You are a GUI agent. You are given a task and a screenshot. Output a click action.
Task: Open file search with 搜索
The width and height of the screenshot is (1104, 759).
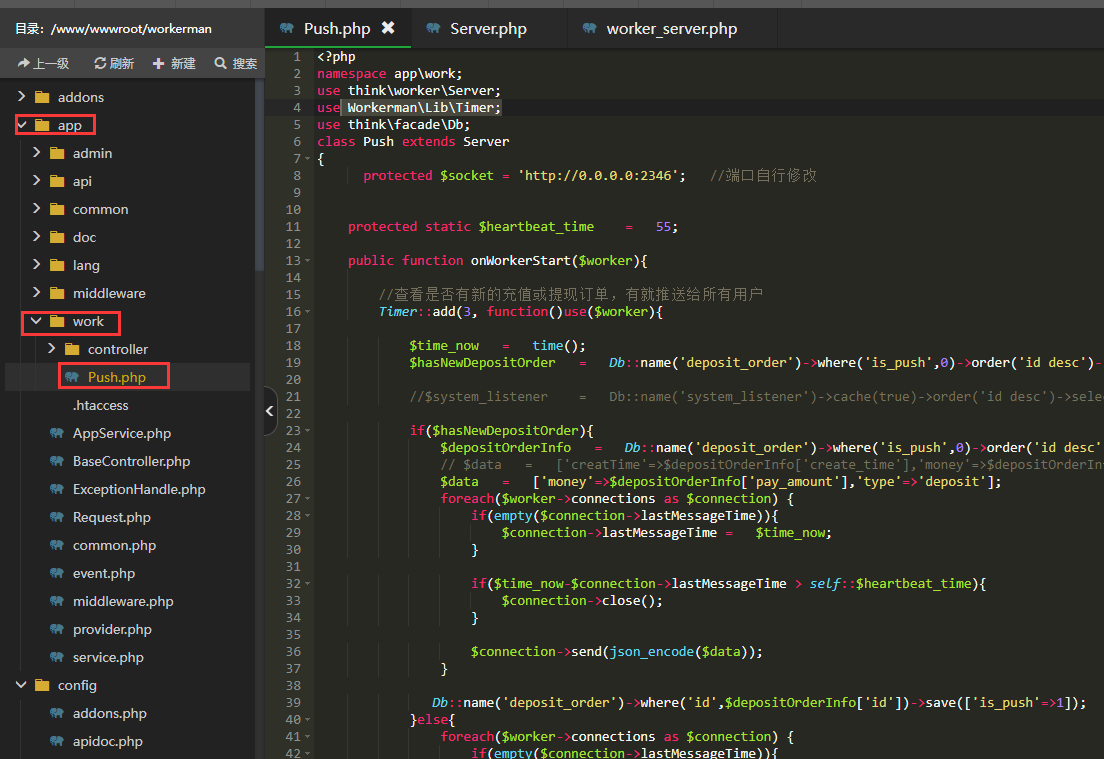(x=236, y=63)
